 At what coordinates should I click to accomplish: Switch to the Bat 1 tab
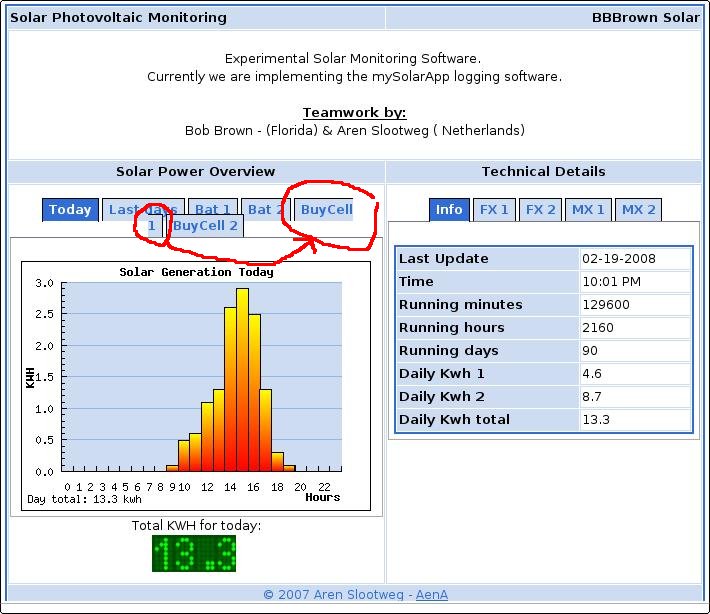coord(212,210)
